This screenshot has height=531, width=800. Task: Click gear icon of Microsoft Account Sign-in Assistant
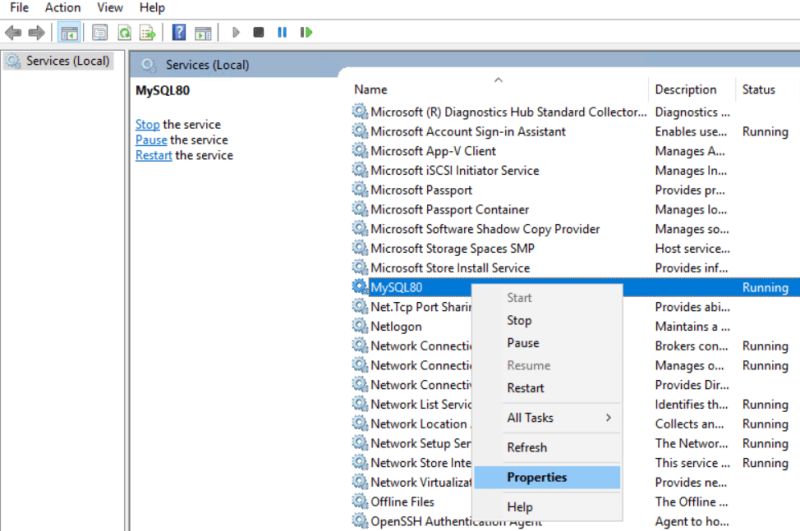pyautogui.click(x=360, y=131)
